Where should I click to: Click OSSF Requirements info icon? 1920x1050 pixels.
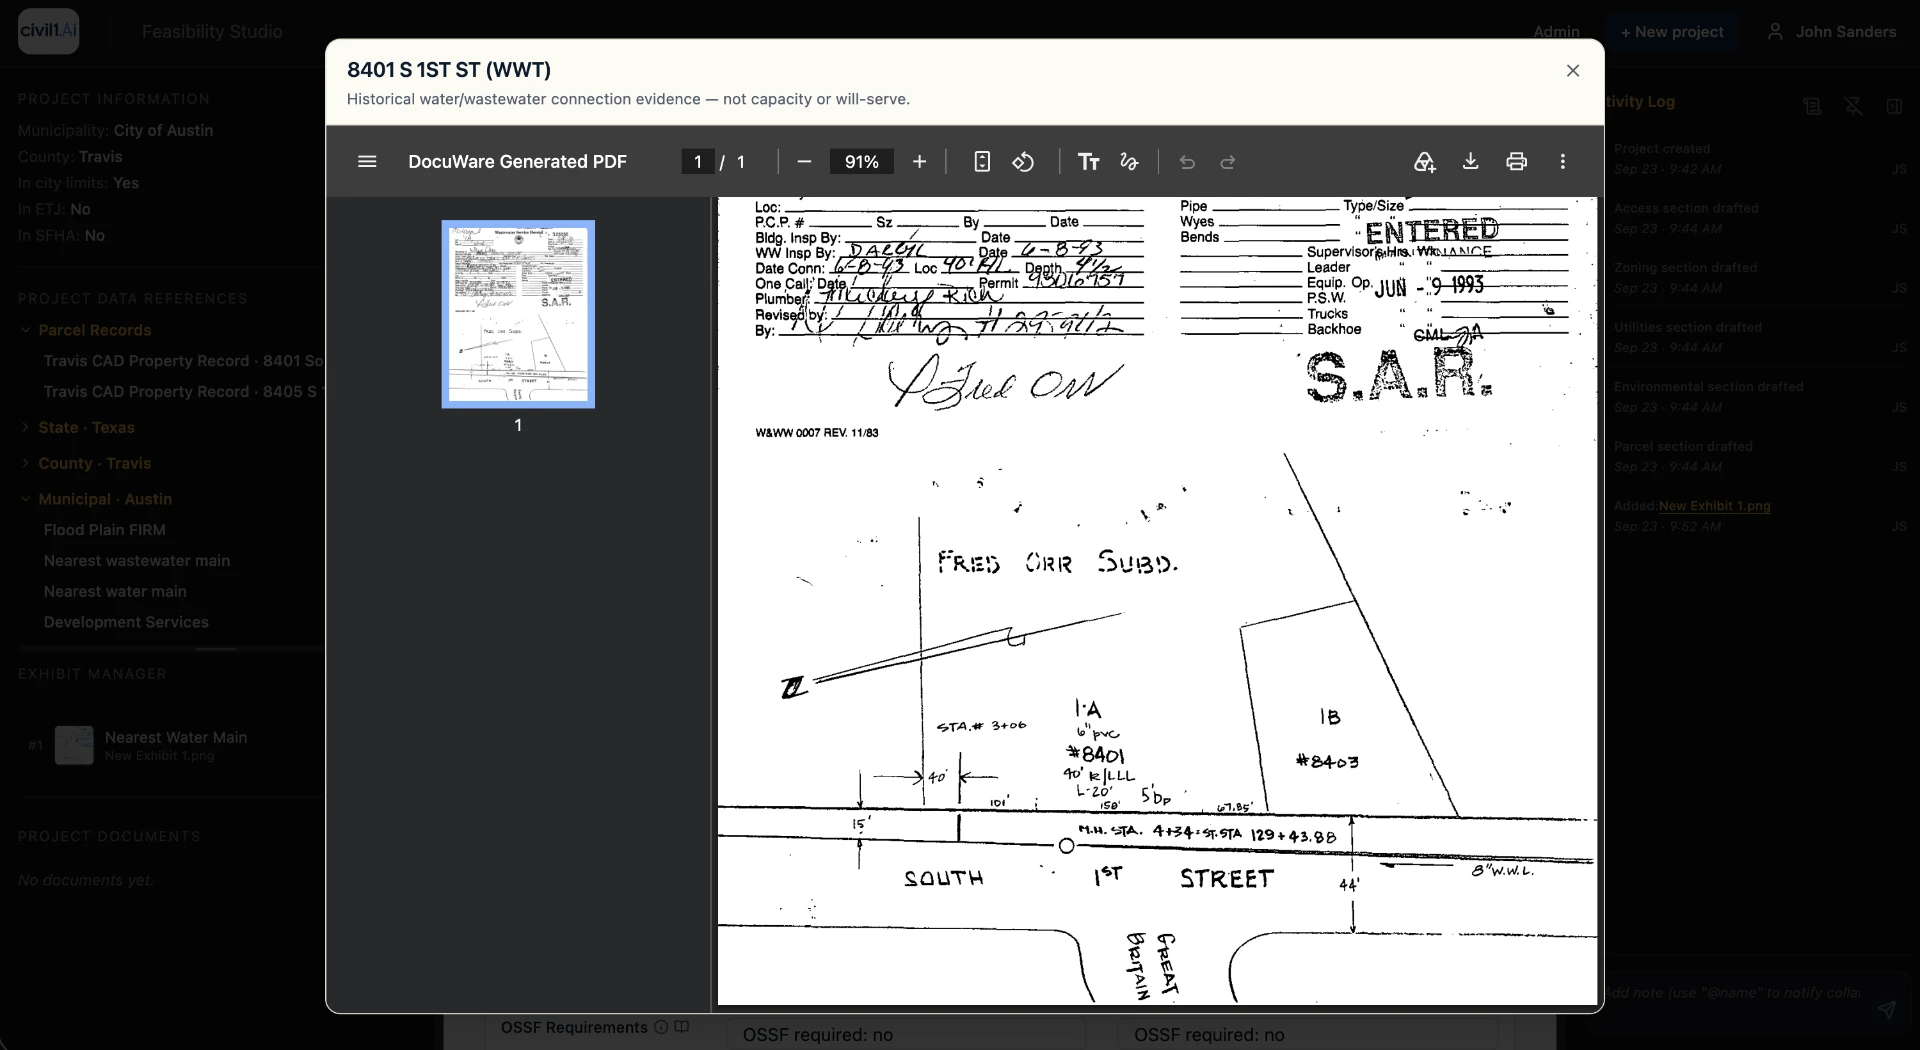pos(660,1027)
